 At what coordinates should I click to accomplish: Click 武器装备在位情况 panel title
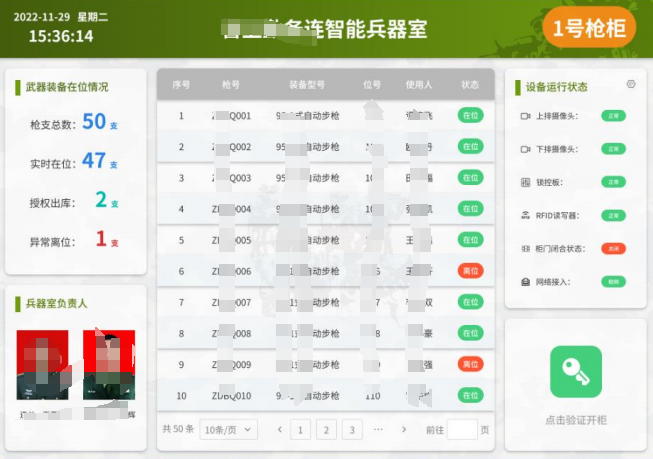tap(67, 87)
